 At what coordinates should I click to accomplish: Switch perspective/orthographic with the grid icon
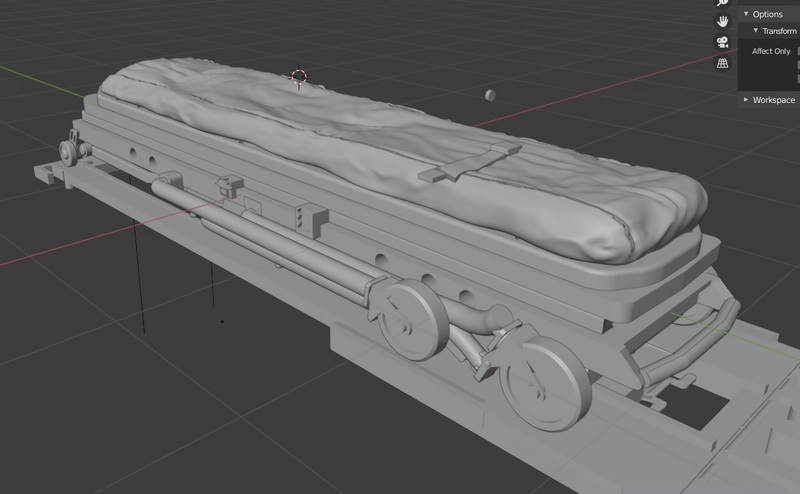click(721, 63)
